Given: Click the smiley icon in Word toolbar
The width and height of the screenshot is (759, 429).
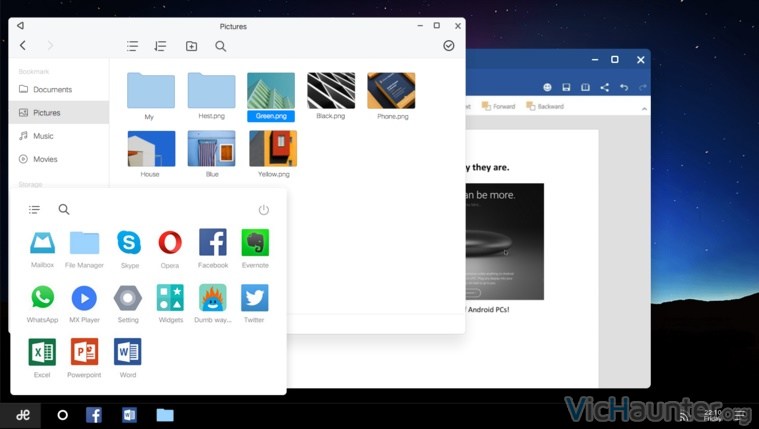Looking at the screenshot, I should 547,87.
